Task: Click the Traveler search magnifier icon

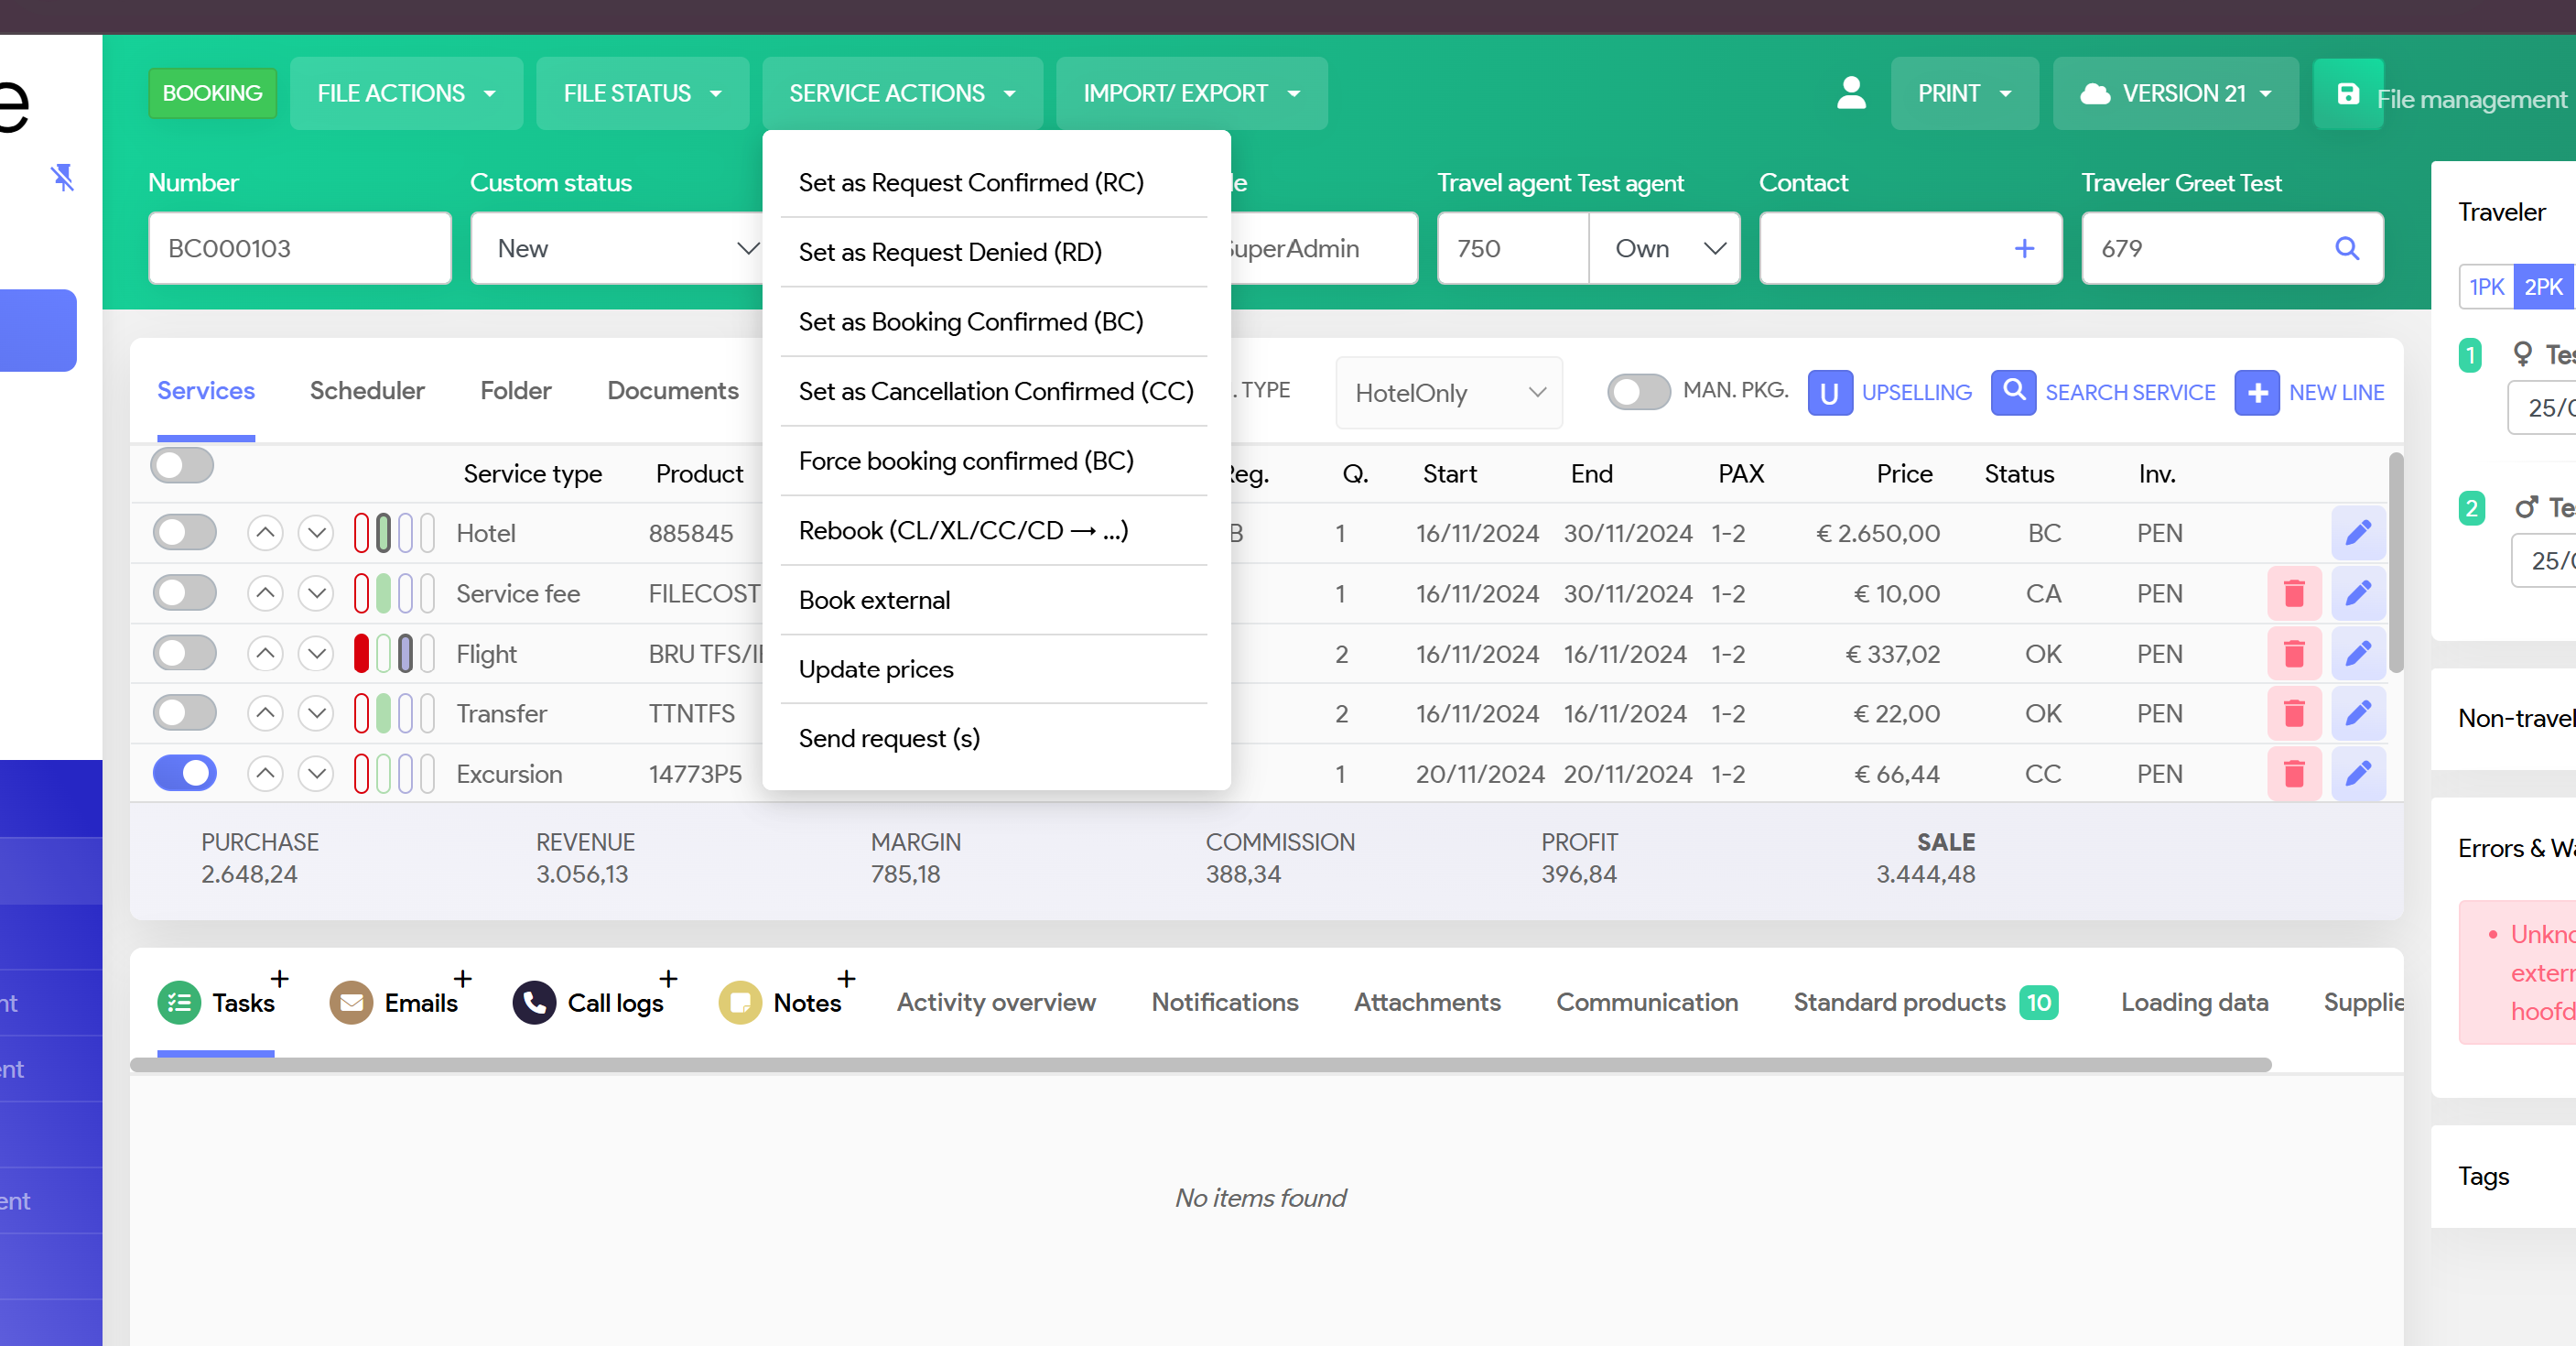Action: [x=2346, y=248]
